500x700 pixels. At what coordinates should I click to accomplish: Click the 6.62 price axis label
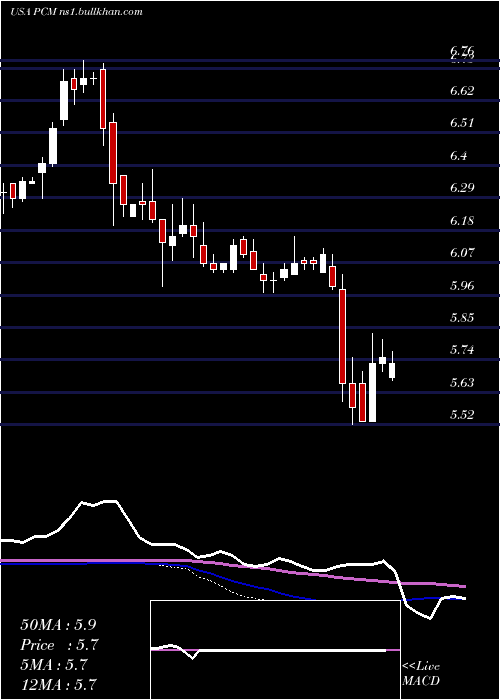coord(462,91)
